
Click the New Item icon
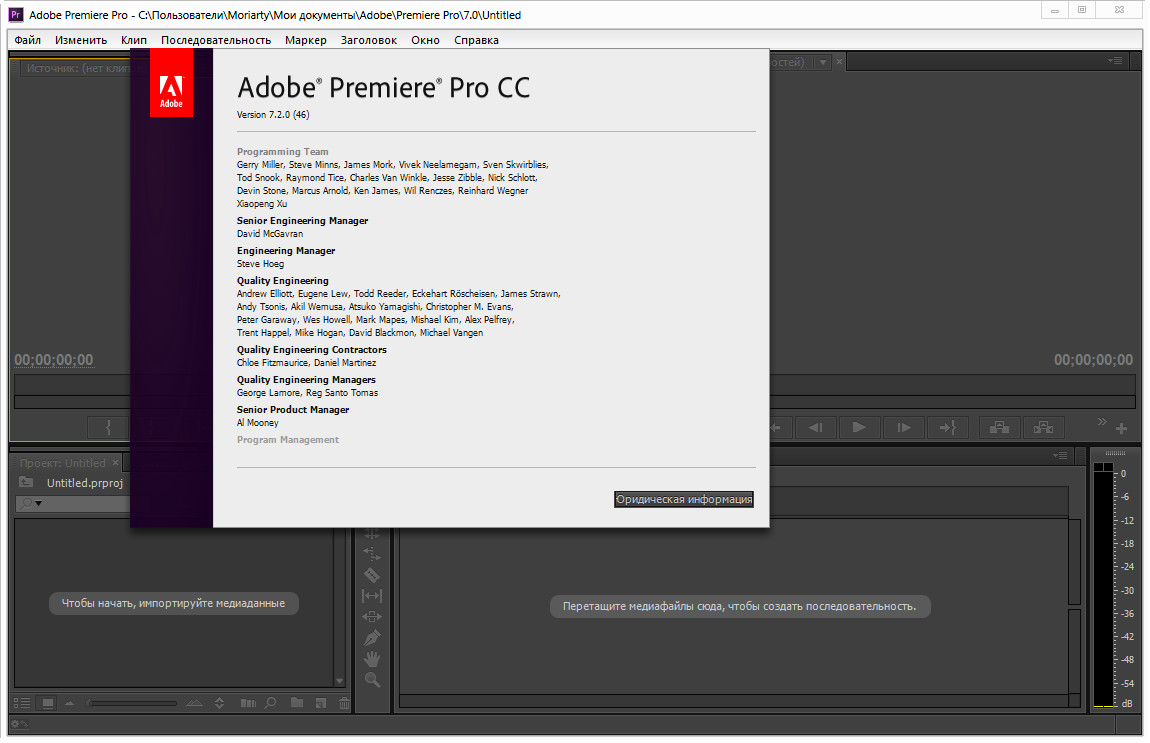[x=321, y=703]
